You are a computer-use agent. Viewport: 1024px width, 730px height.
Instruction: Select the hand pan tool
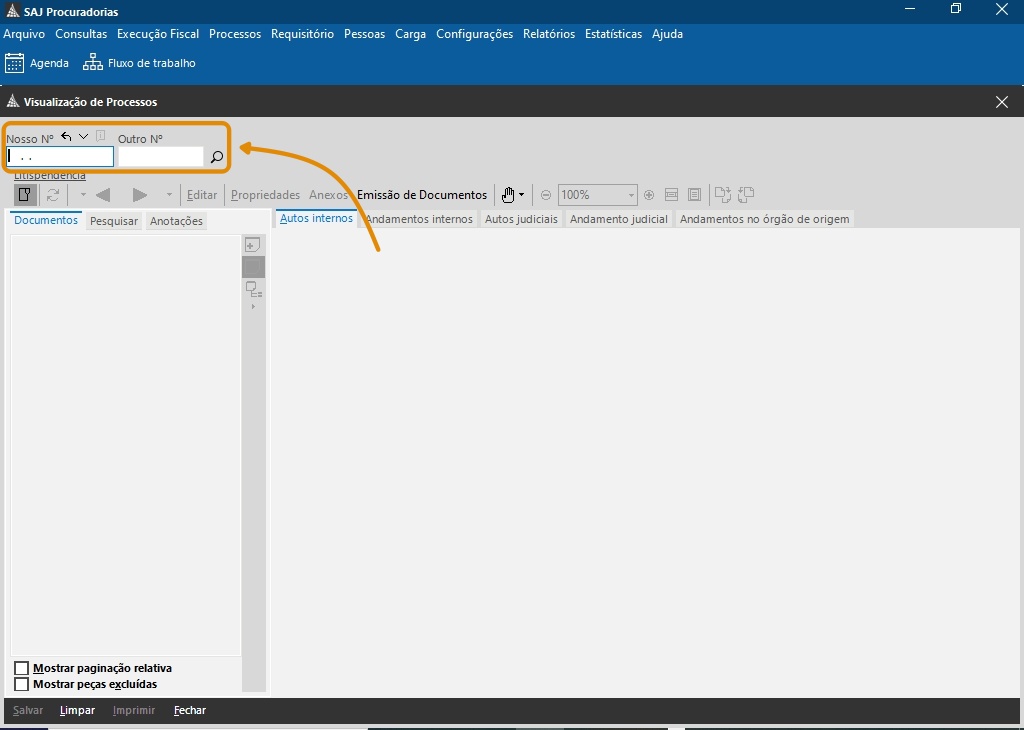point(508,195)
